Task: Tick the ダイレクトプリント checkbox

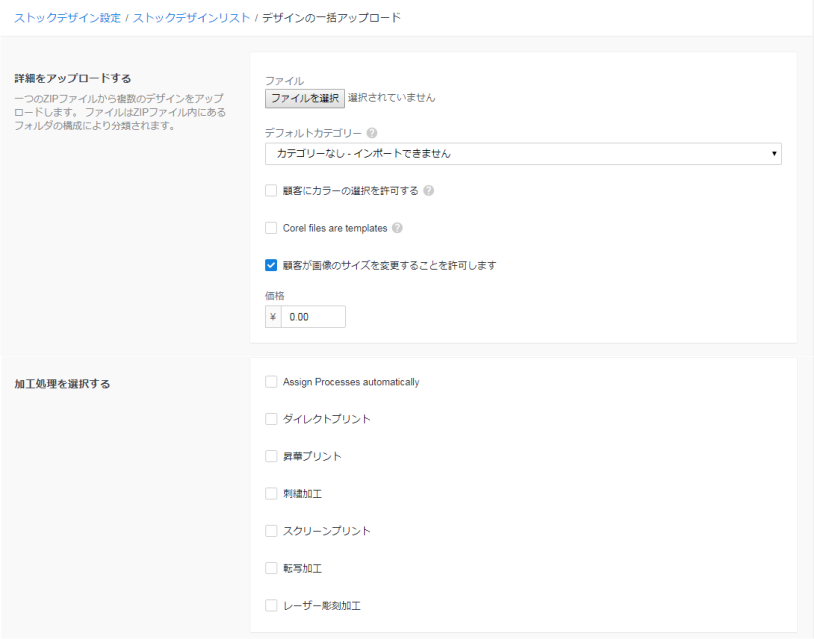Action: click(271, 419)
